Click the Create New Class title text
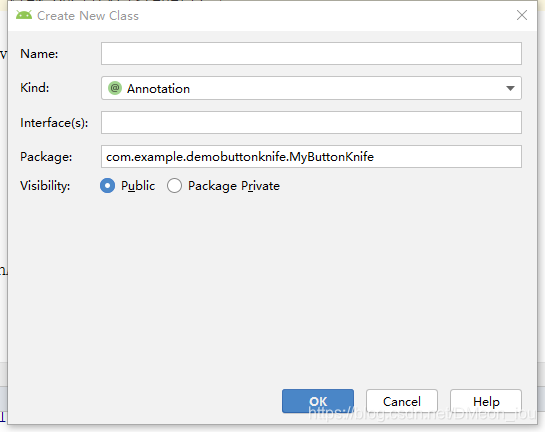The height and width of the screenshot is (432, 545). pyautogui.click(x=88, y=16)
